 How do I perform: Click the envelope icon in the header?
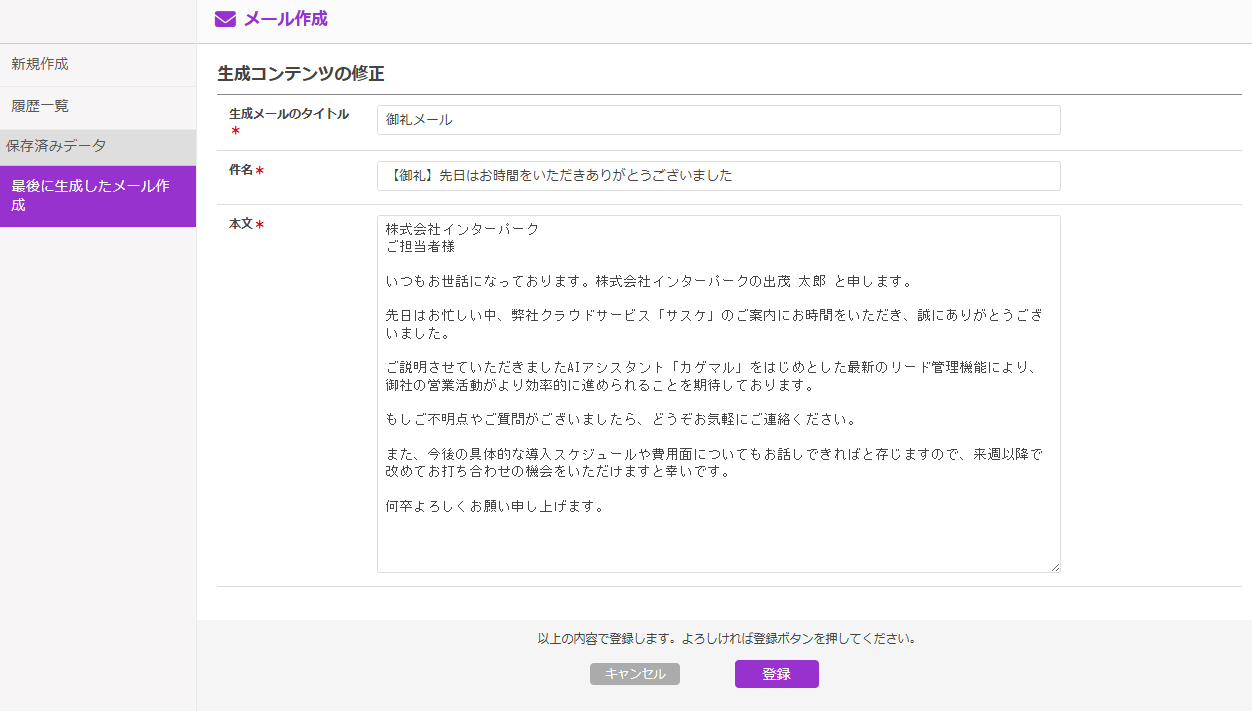click(225, 19)
